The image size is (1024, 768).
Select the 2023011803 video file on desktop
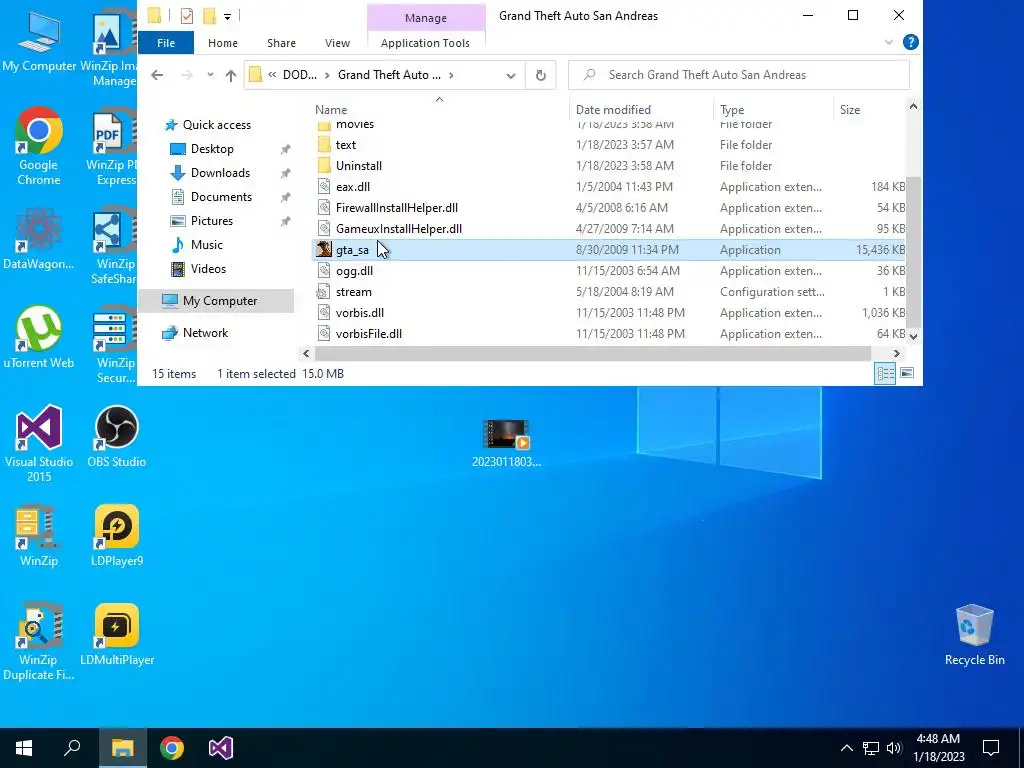(506, 444)
